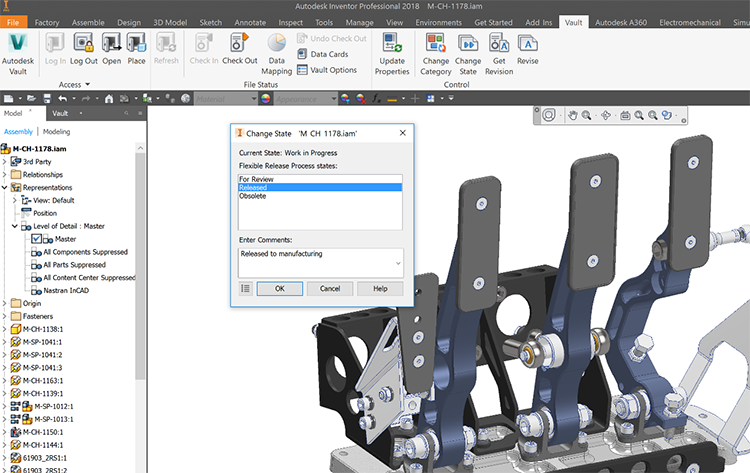This screenshot has width=750, height=473.
Task: Select the Pan hand tool in navigation bar
Action: (x=573, y=115)
